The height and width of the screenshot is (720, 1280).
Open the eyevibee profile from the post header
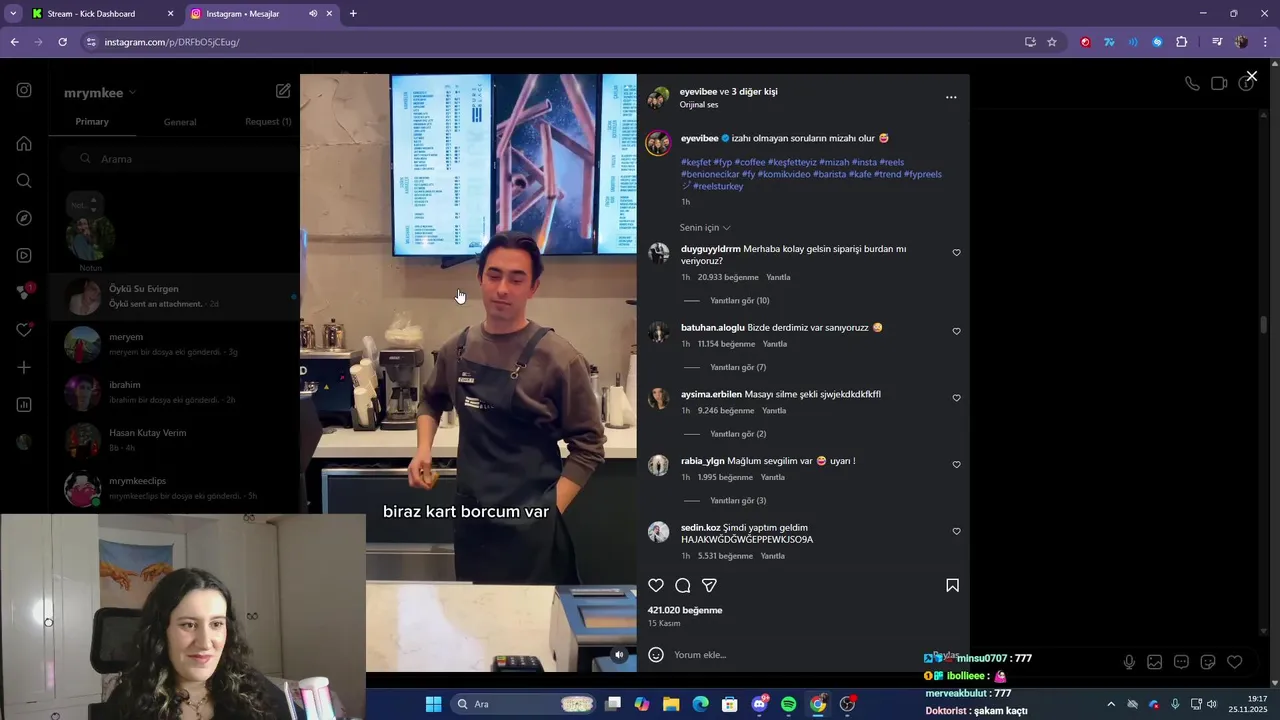pos(697,91)
